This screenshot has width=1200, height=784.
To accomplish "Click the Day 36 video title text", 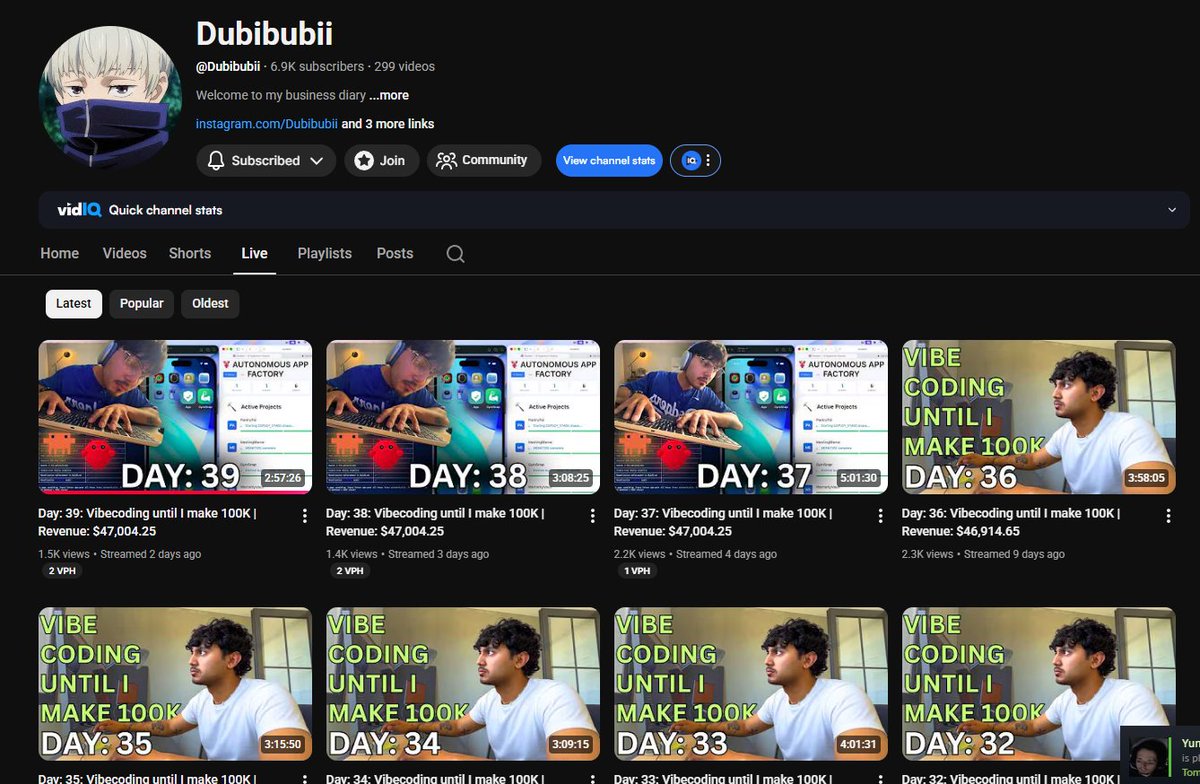I will (1011, 522).
